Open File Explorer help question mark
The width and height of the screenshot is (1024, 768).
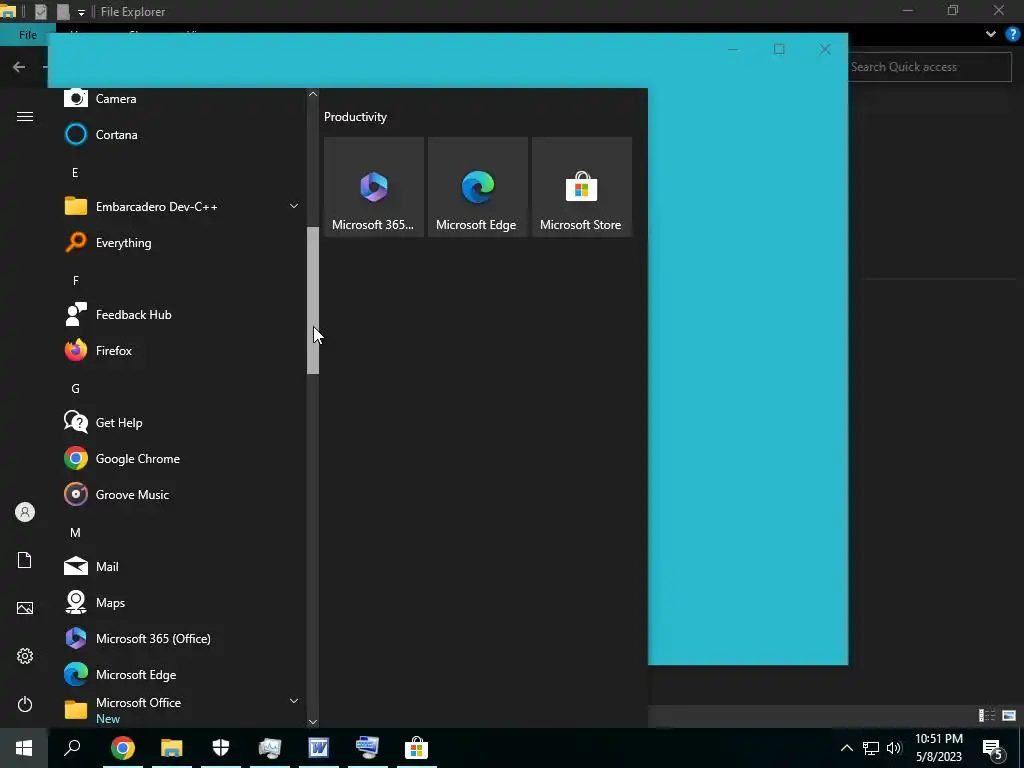click(1013, 34)
